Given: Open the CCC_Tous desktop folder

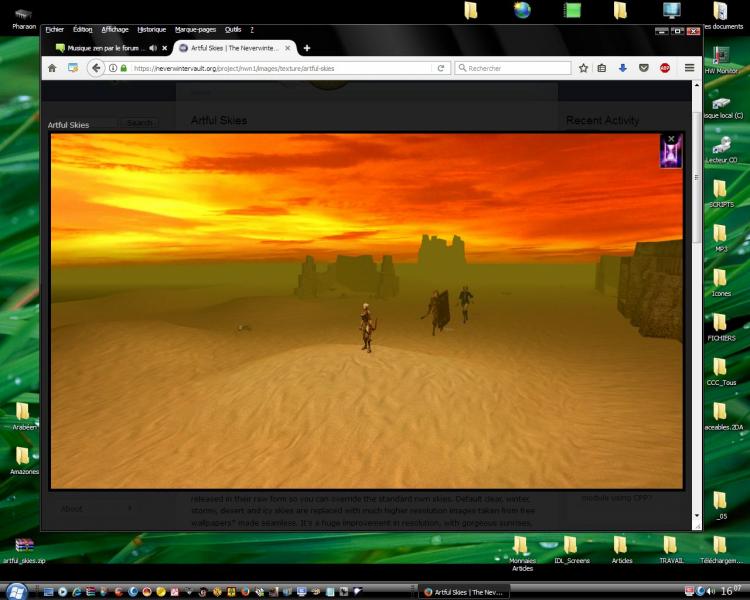Looking at the screenshot, I should [x=720, y=372].
